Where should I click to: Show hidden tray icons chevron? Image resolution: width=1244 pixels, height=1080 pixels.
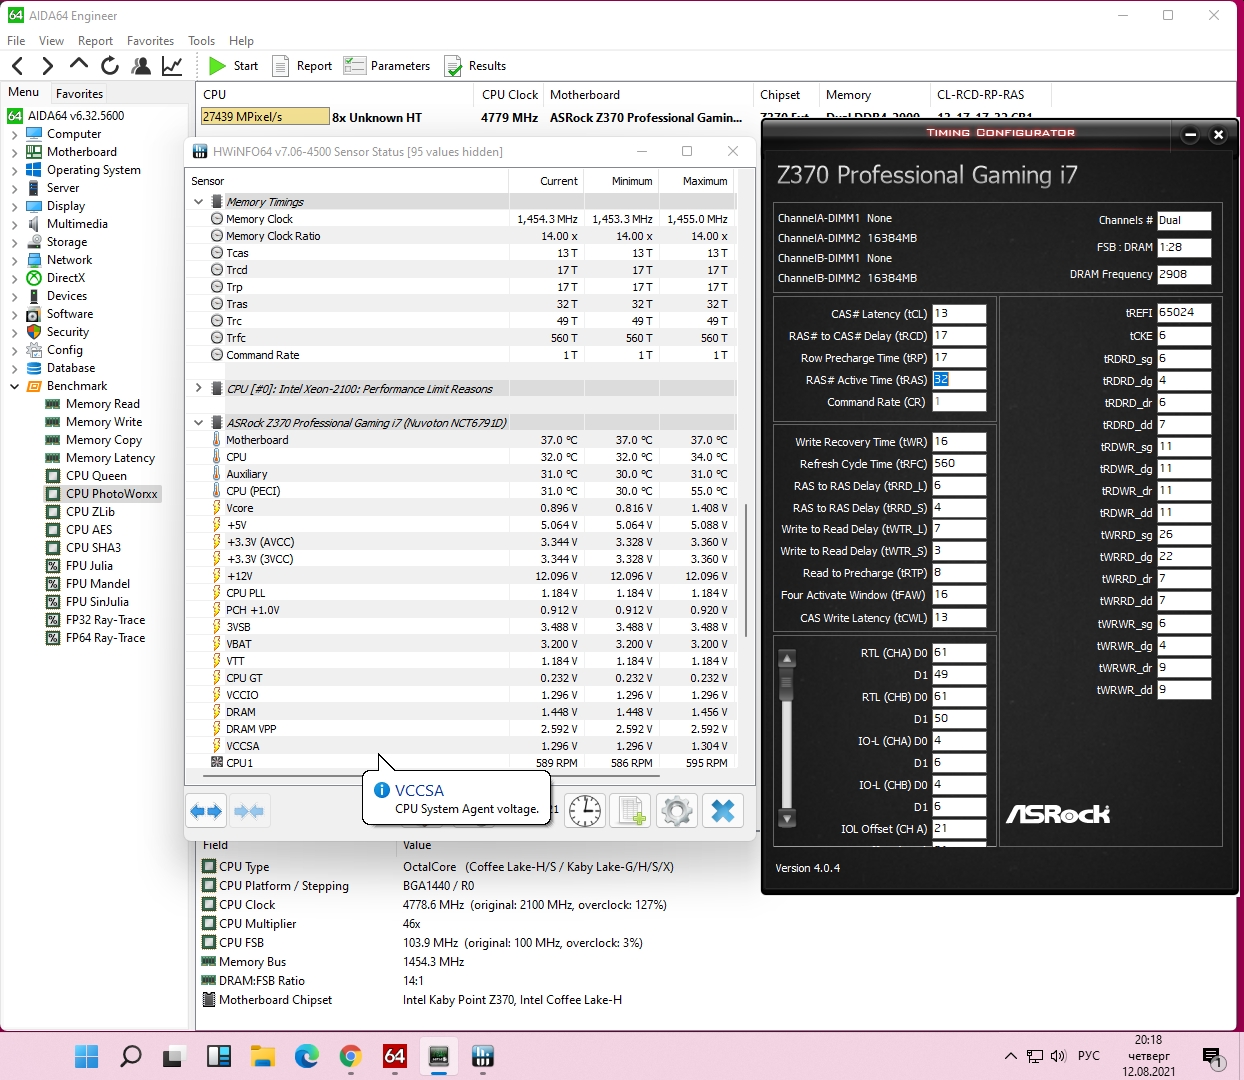(1010, 1056)
